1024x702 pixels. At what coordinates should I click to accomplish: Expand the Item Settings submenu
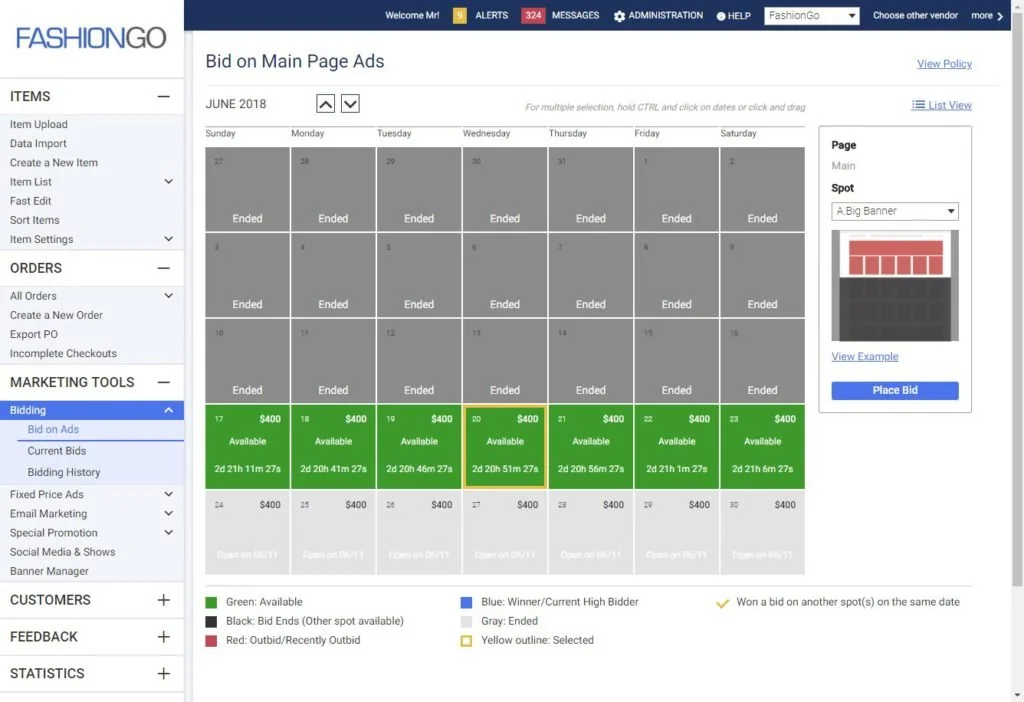[x=168, y=239]
